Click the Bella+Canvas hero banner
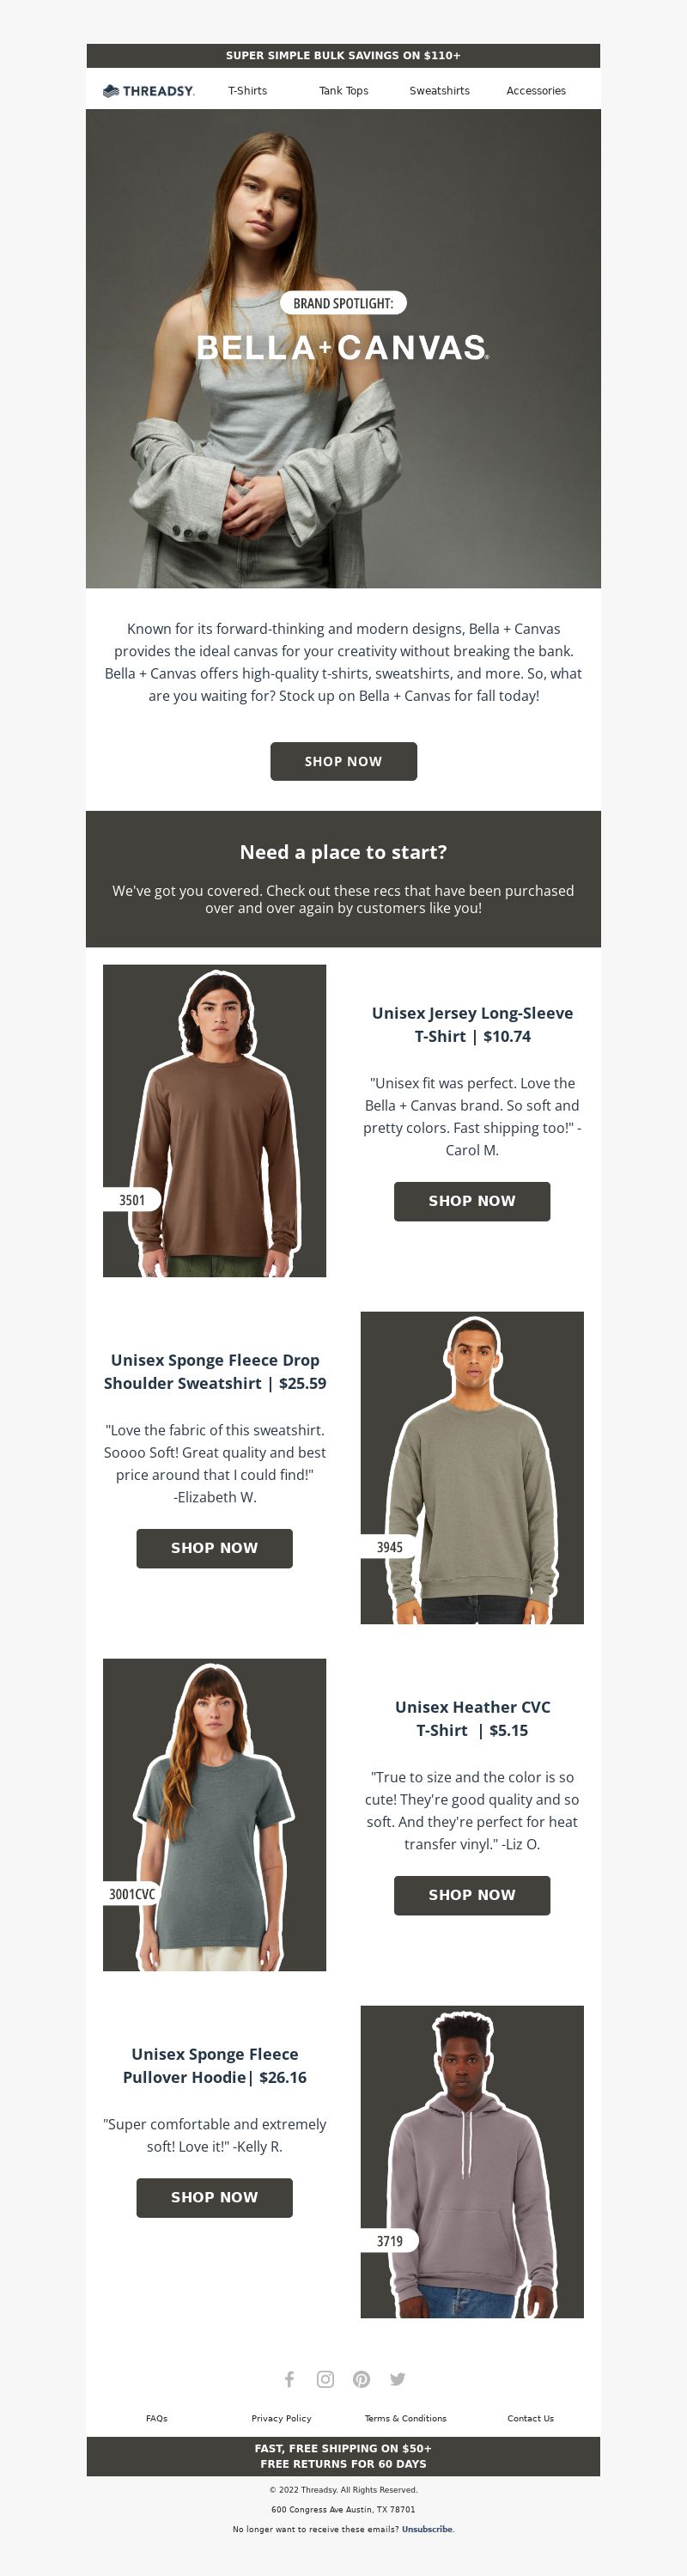Viewport: 687px width, 2576px height. [x=343, y=348]
